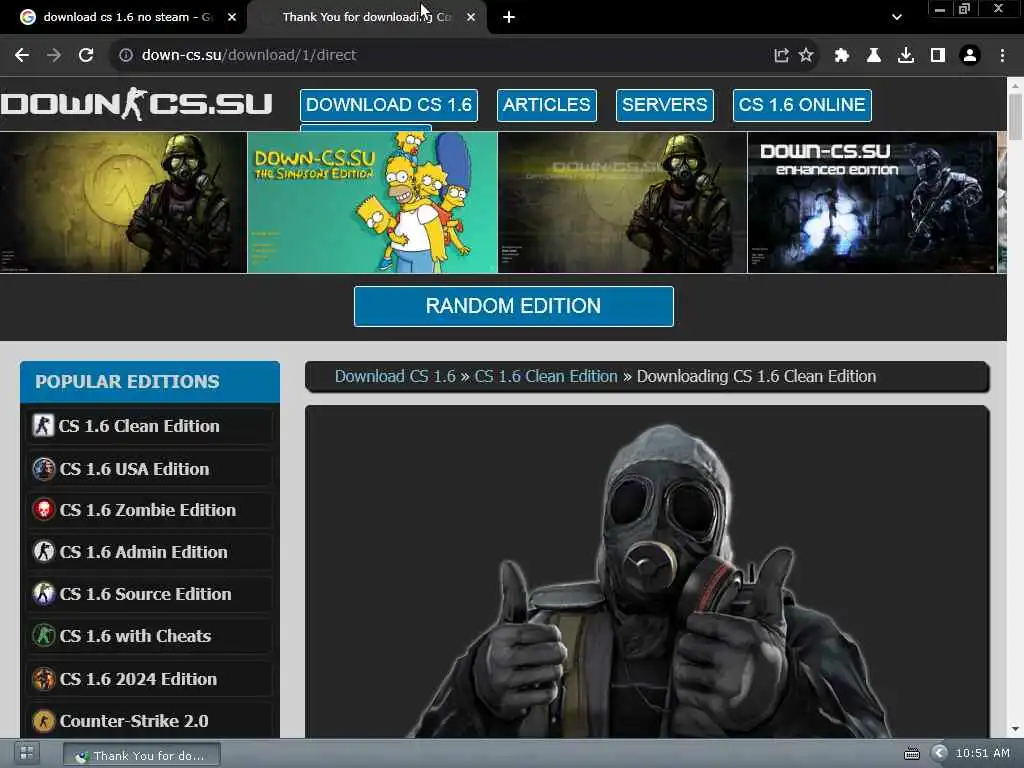
Task: Open the Simpsons Edition banner
Action: point(372,202)
